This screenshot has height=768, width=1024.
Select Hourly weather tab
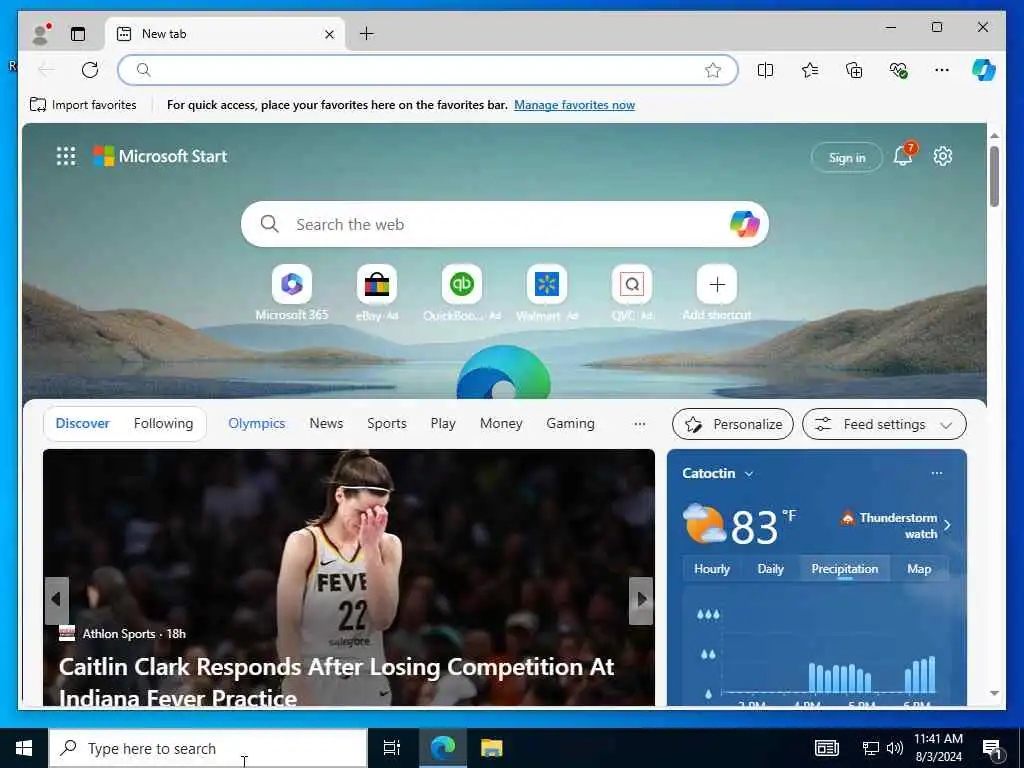tap(711, 569)
